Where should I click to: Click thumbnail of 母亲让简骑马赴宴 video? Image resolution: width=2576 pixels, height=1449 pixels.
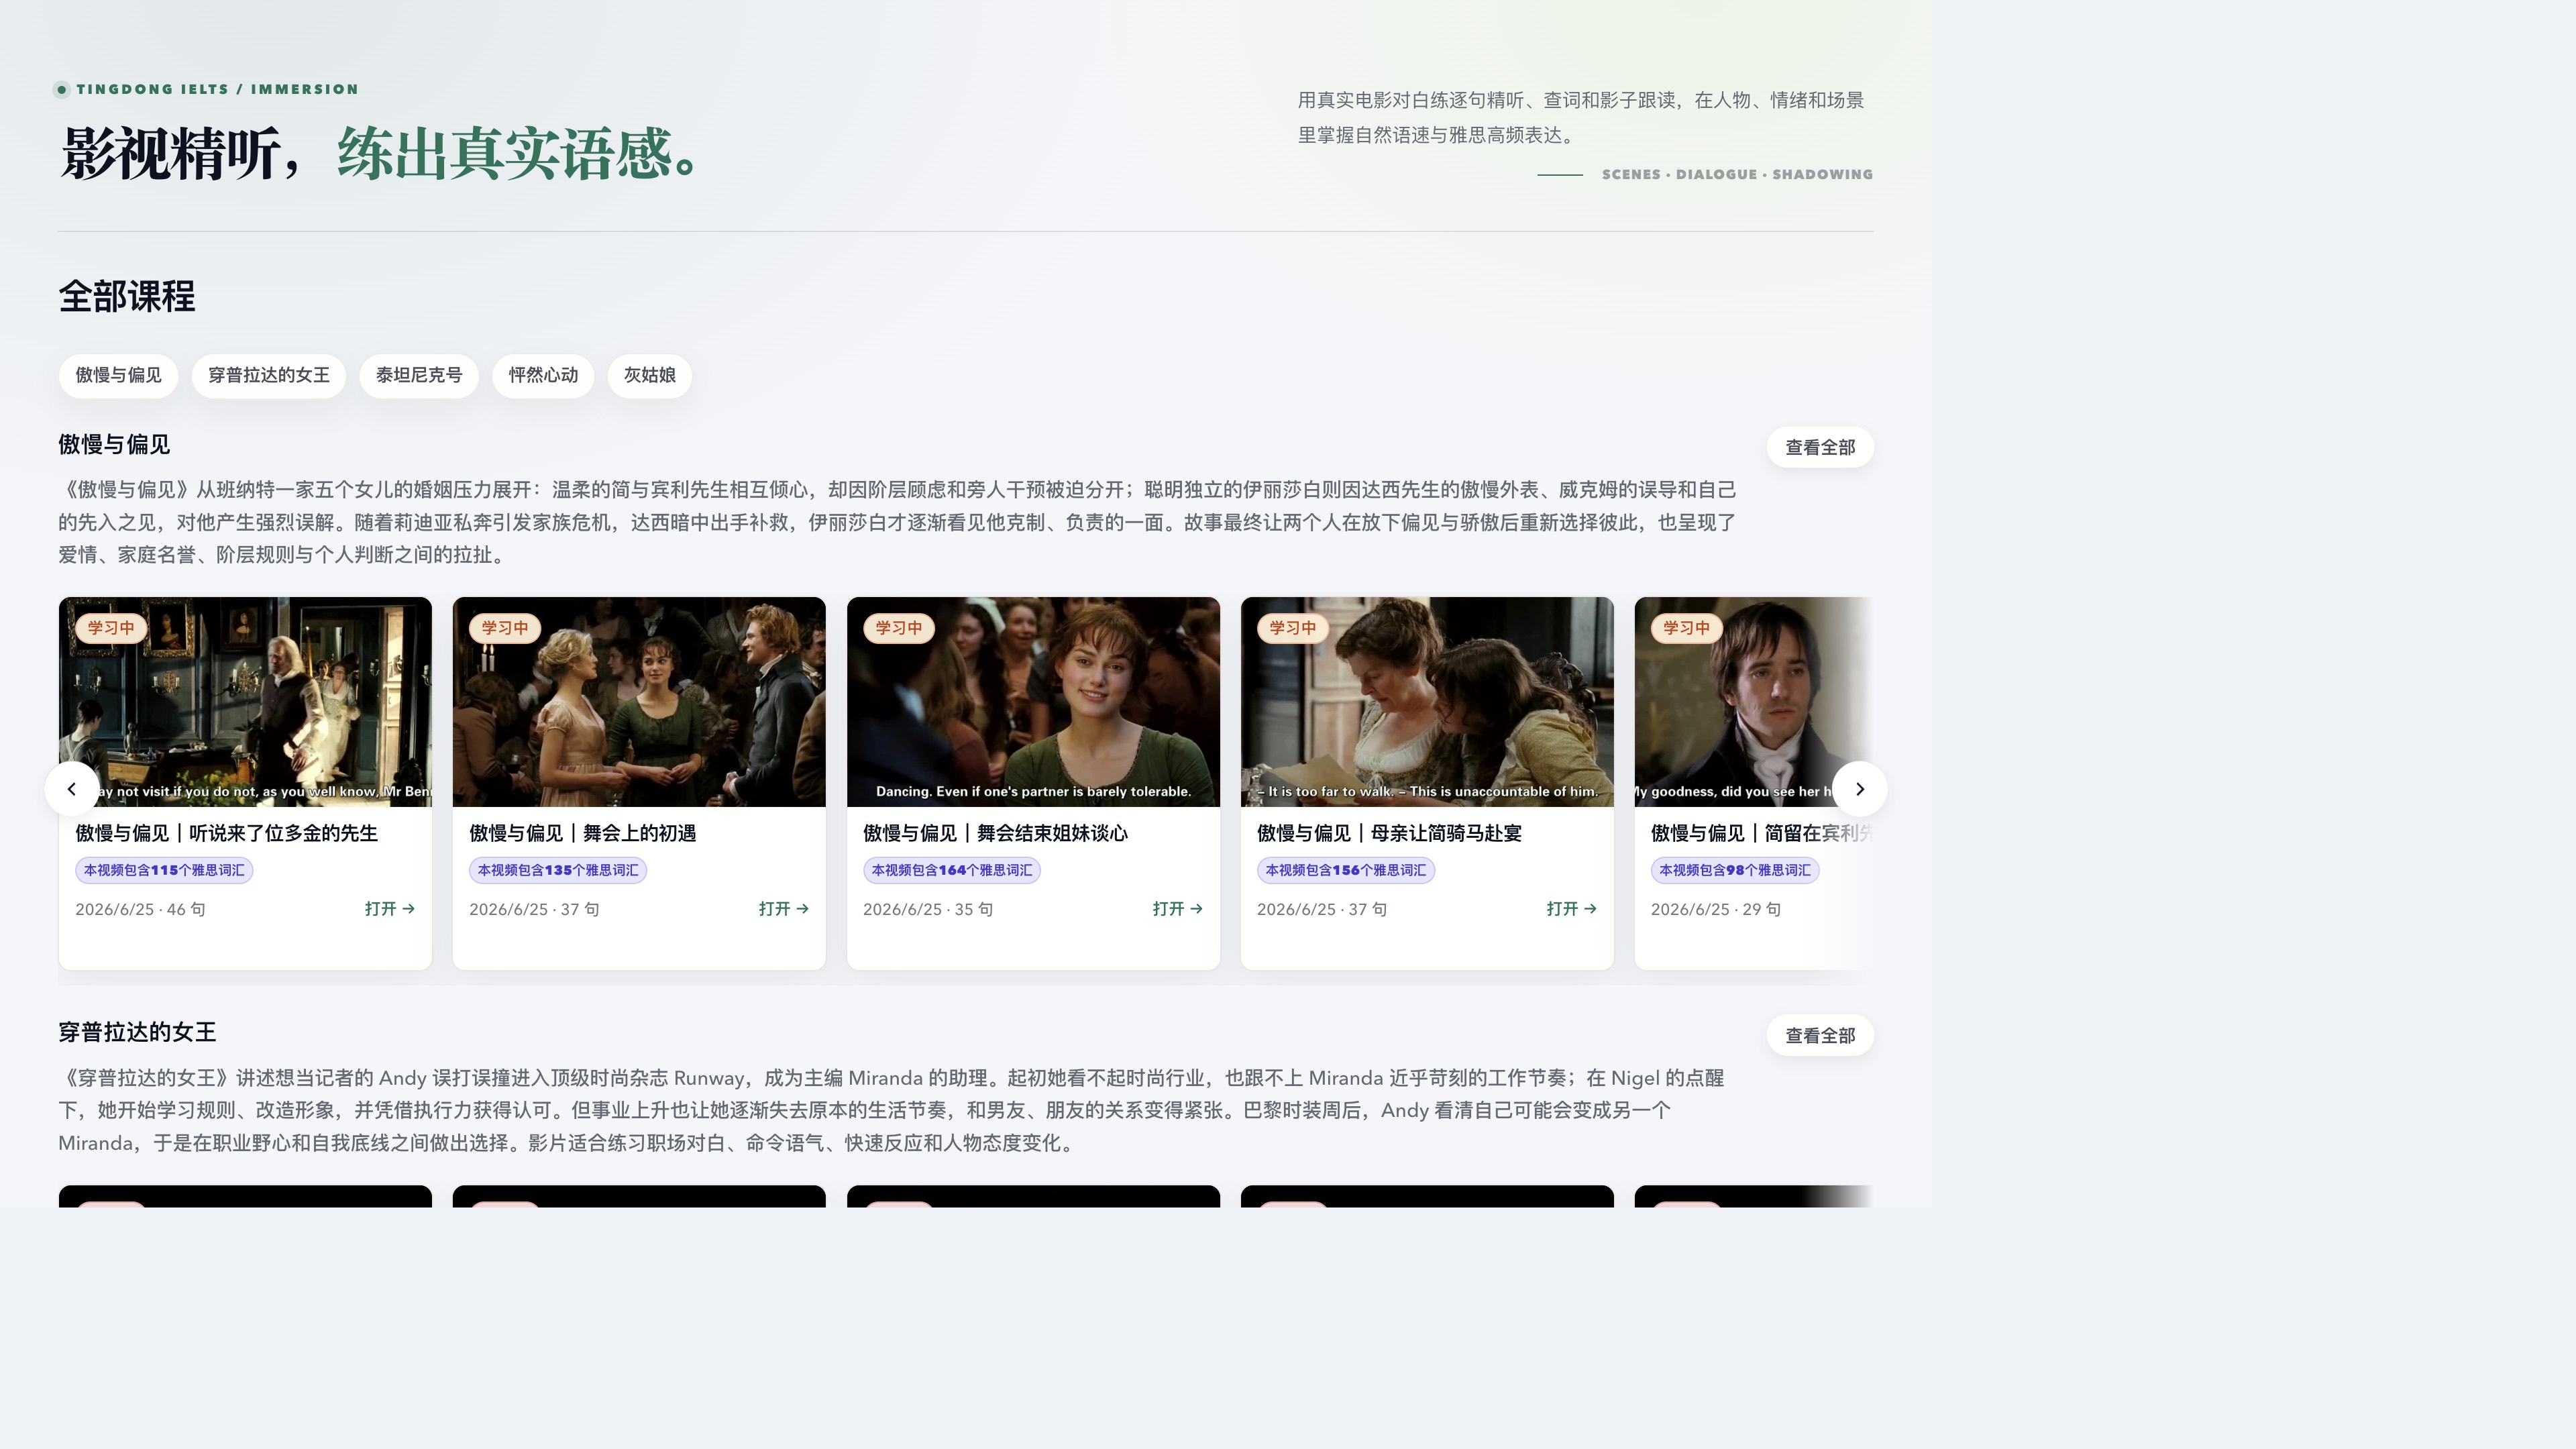pyautogui.click(x=1427, y=702)
